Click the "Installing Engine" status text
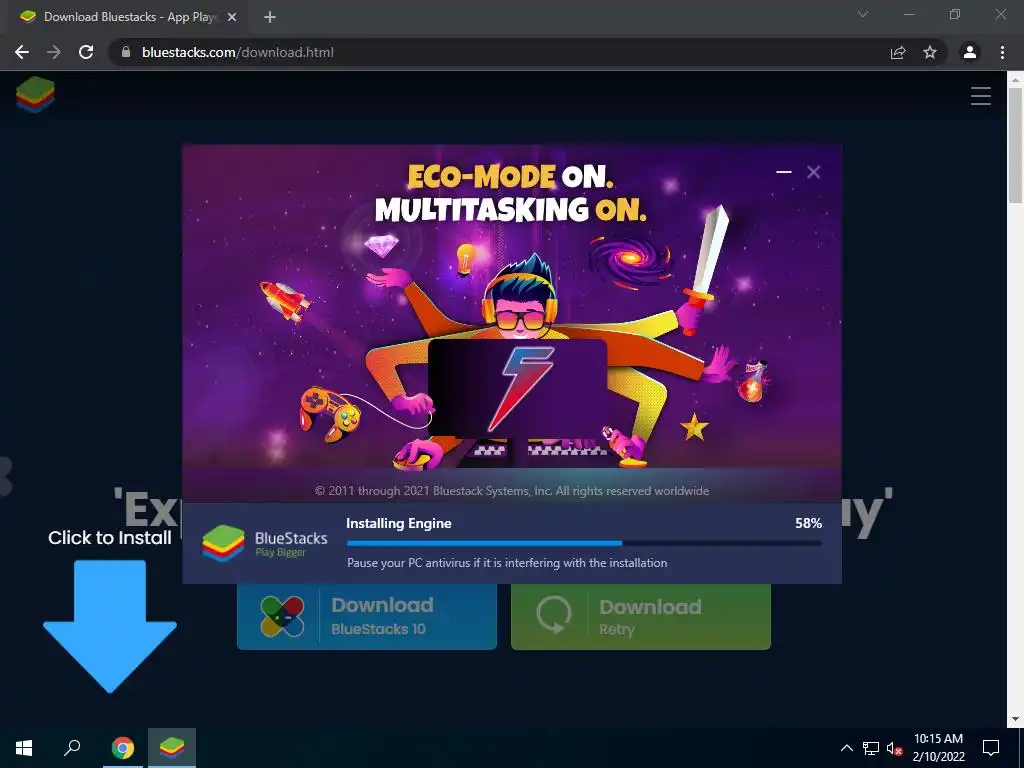The width and height of the screenshot is (1024, 768). (398, 523)
